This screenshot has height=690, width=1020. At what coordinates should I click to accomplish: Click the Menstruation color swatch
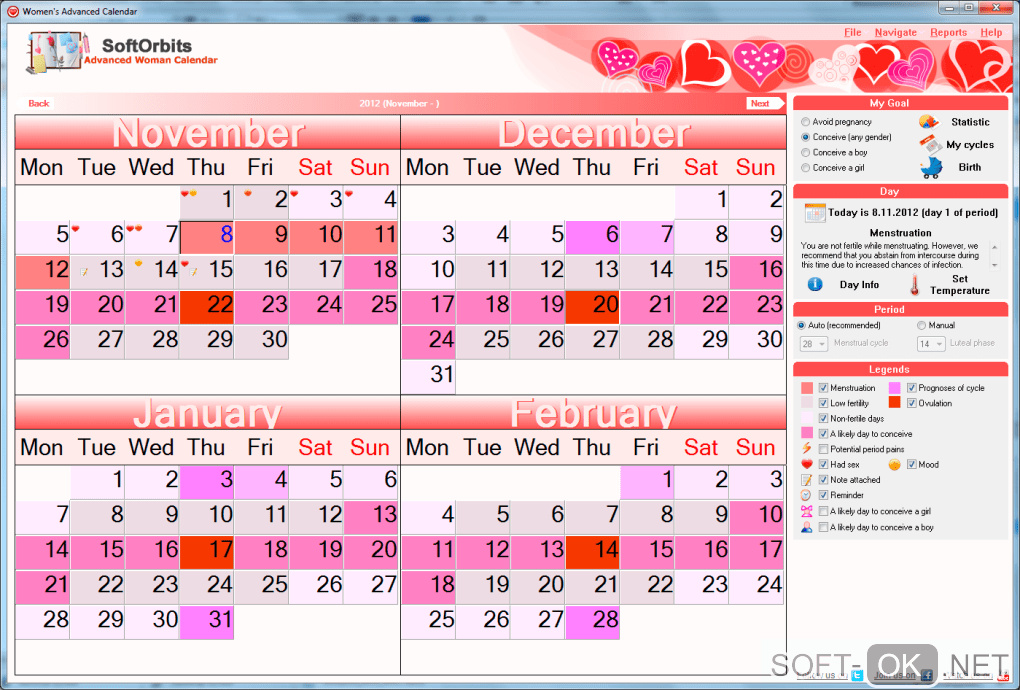[807, 388]
